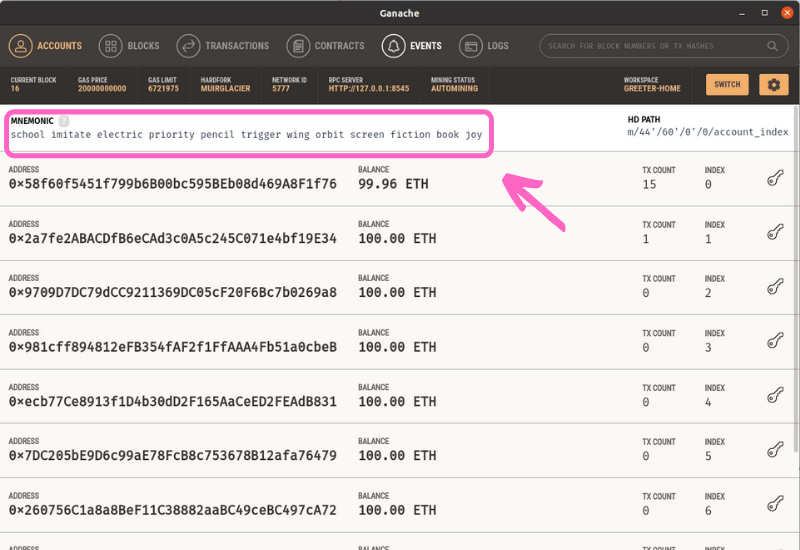Click the GREETER-HOME workspace name
The image size is (800, 550).
click(652, 89)
